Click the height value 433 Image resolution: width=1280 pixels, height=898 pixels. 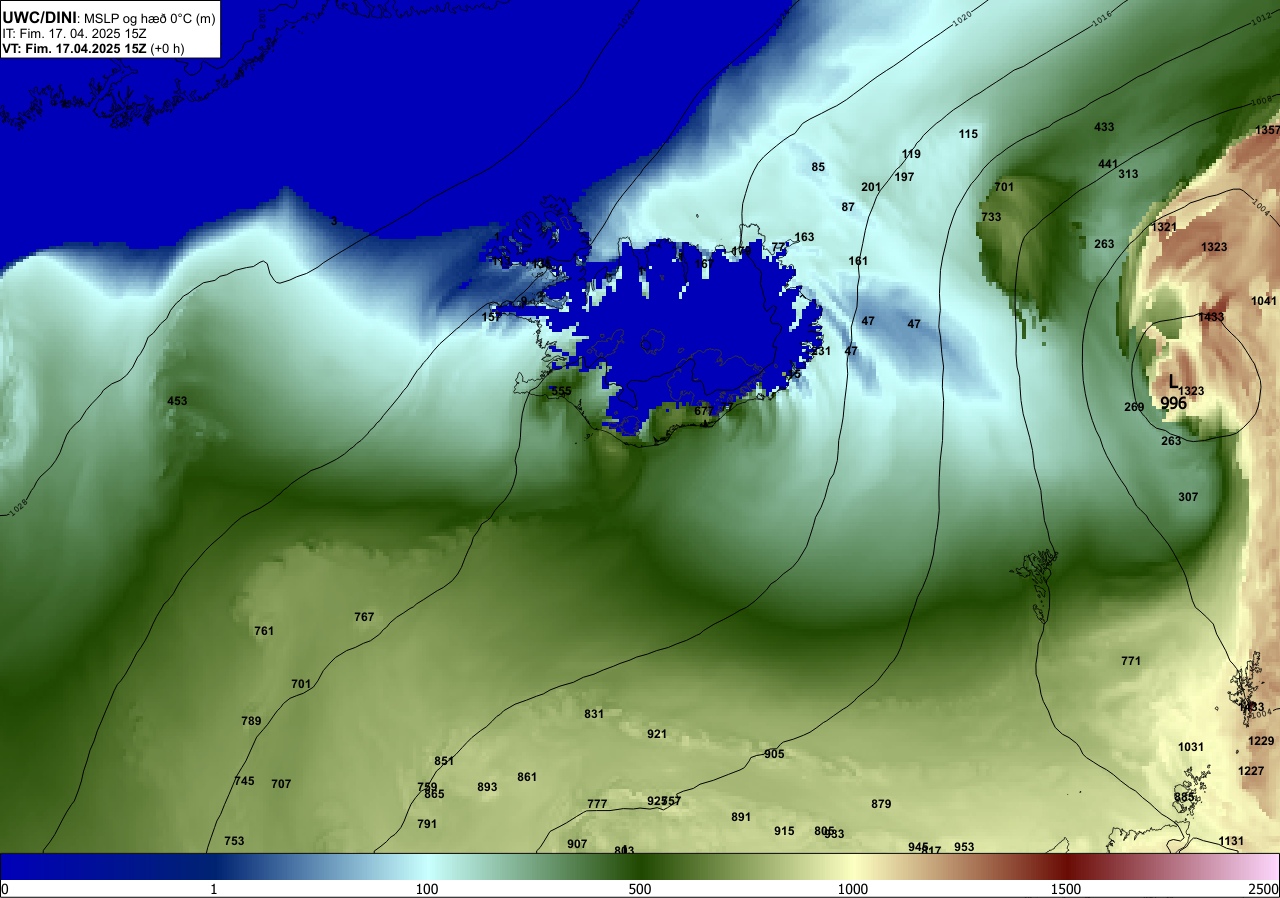click(x=1104, y=127)
